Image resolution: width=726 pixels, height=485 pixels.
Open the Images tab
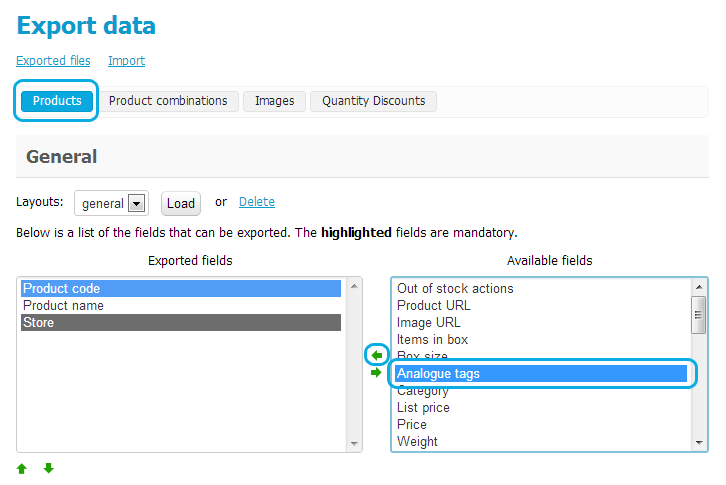274,101
